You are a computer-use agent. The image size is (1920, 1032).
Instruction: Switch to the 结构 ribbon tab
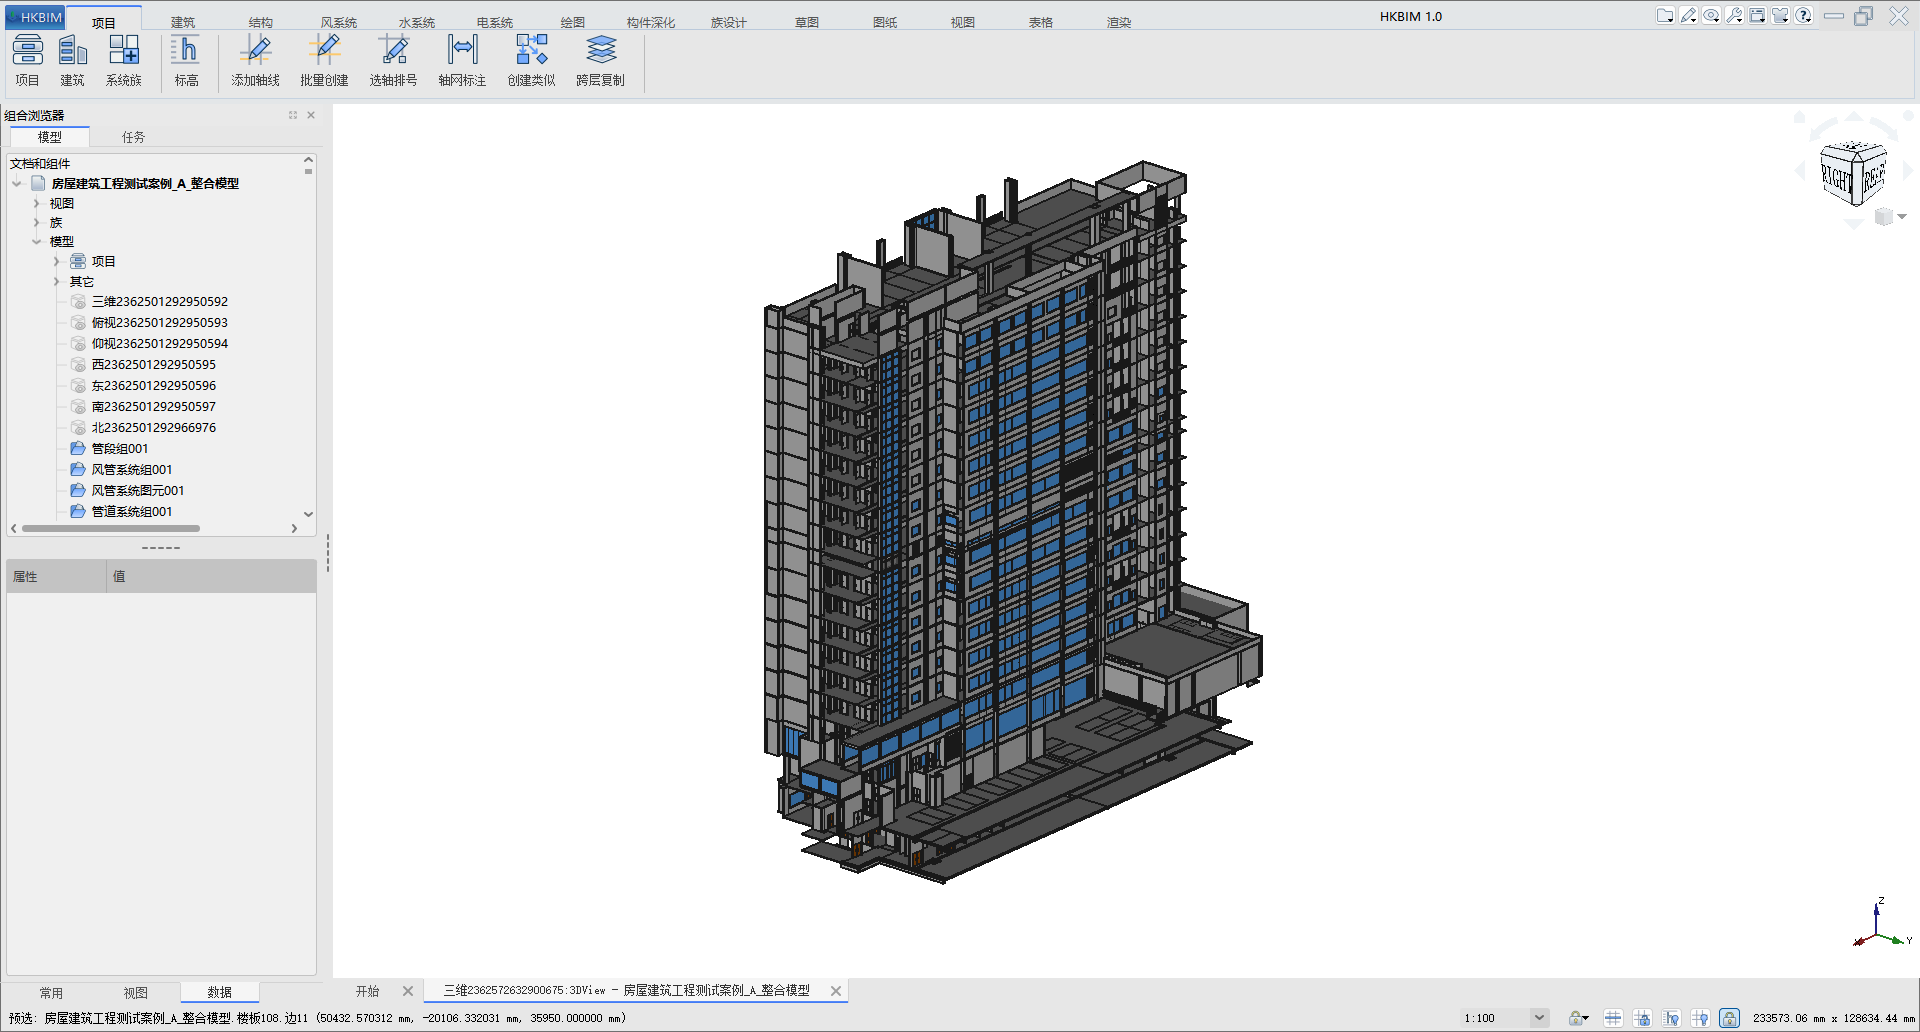[x=261, y=22]
